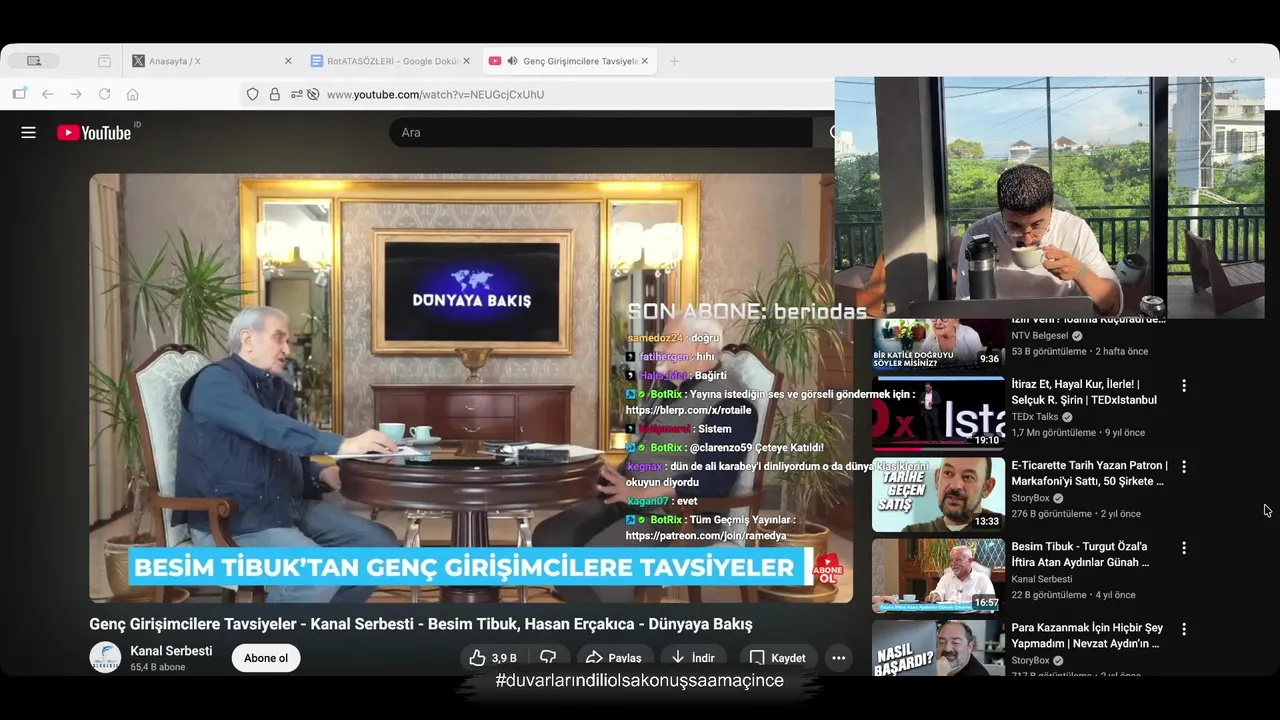This screenshot has height=720, width=1280.
Task: Open the tab archive box icon
Action: [x=104, y=61]
